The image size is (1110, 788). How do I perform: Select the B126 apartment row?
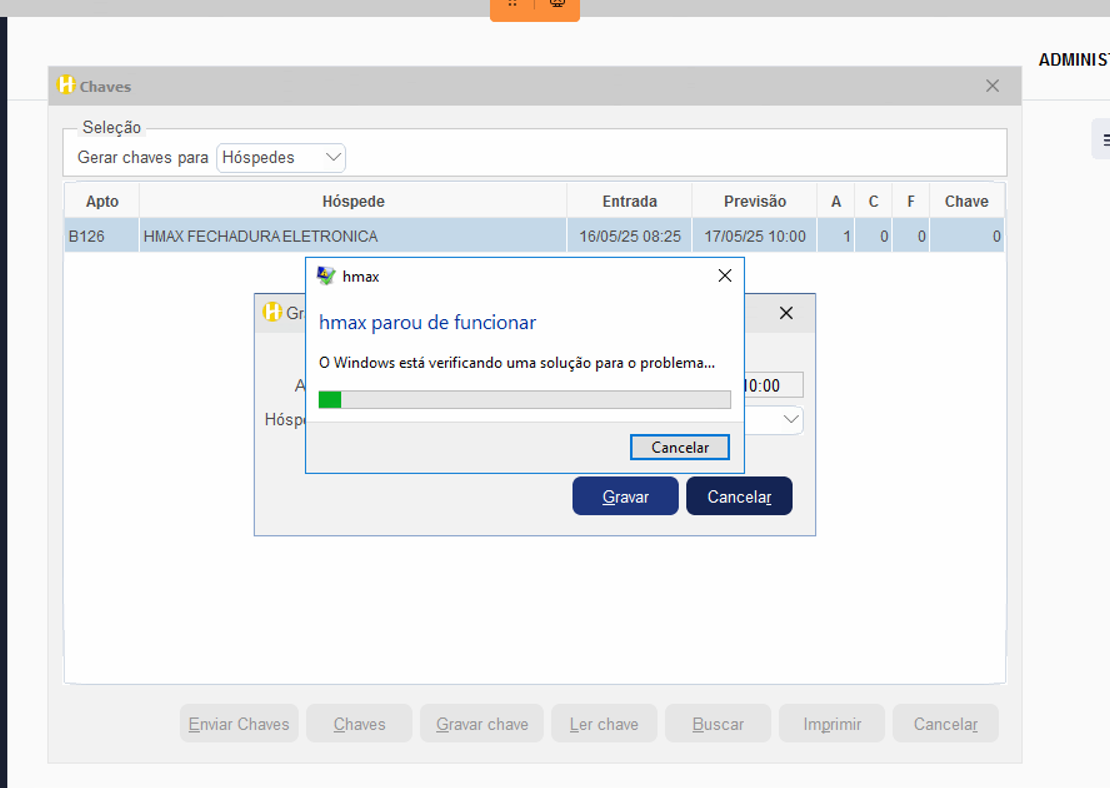(101, 237)
